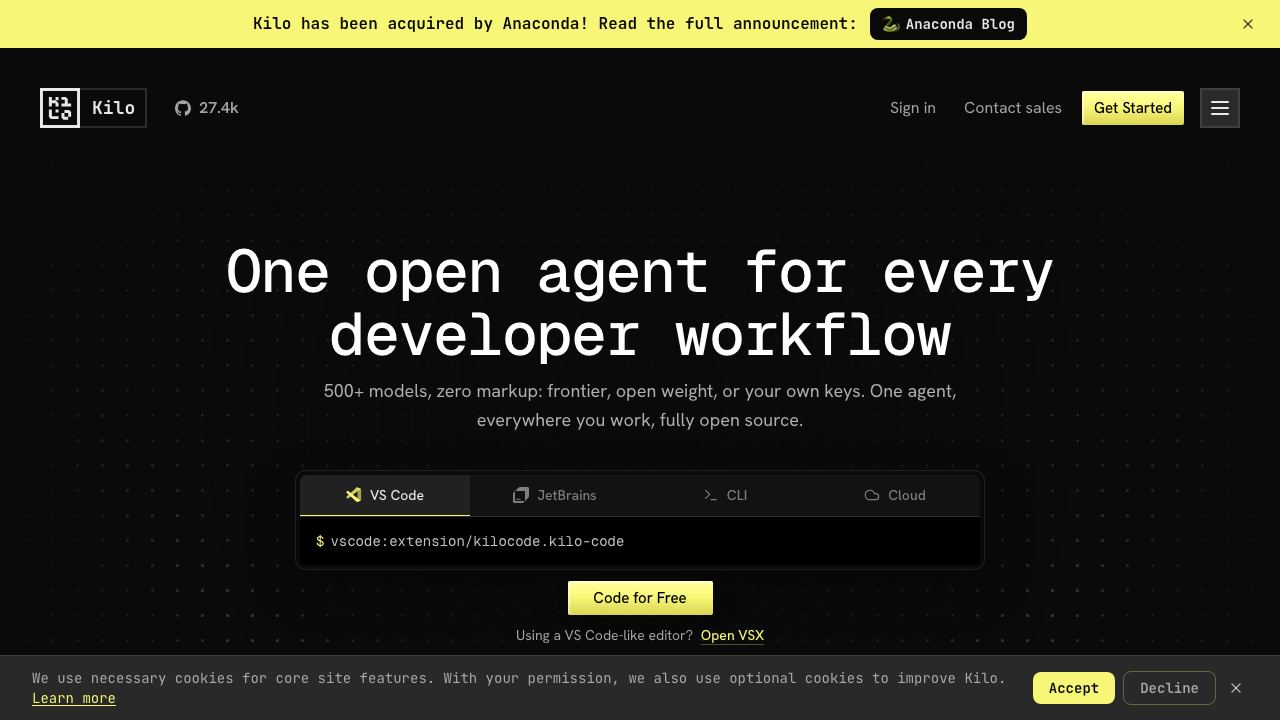Close the Anaconda announcement banner
Screen dimensions: 1280x720
[x=1248, y=24]
